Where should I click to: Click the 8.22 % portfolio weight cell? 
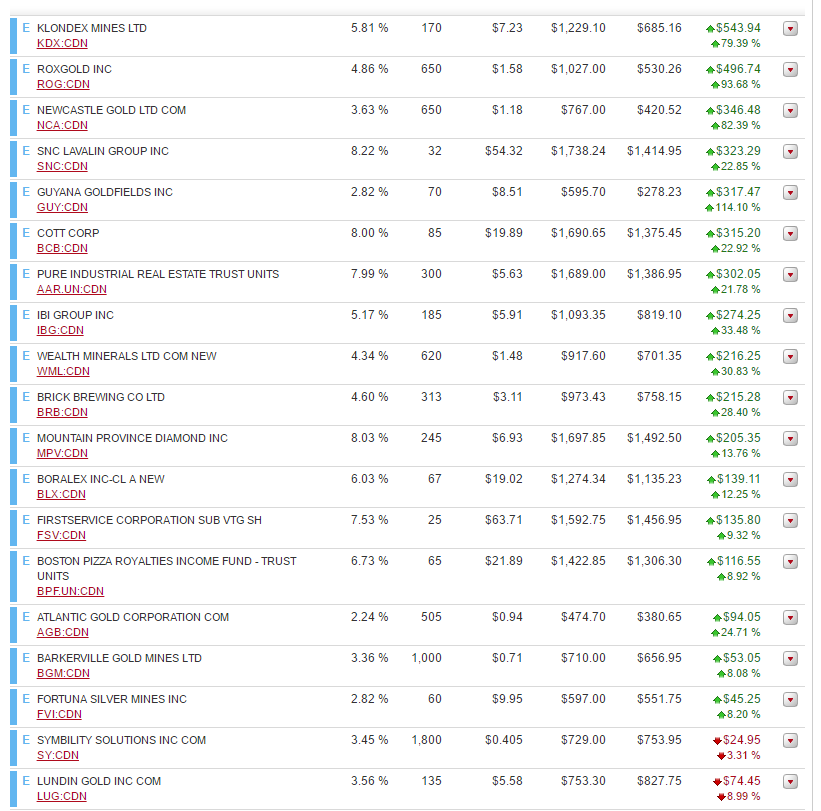coord(370,151)
